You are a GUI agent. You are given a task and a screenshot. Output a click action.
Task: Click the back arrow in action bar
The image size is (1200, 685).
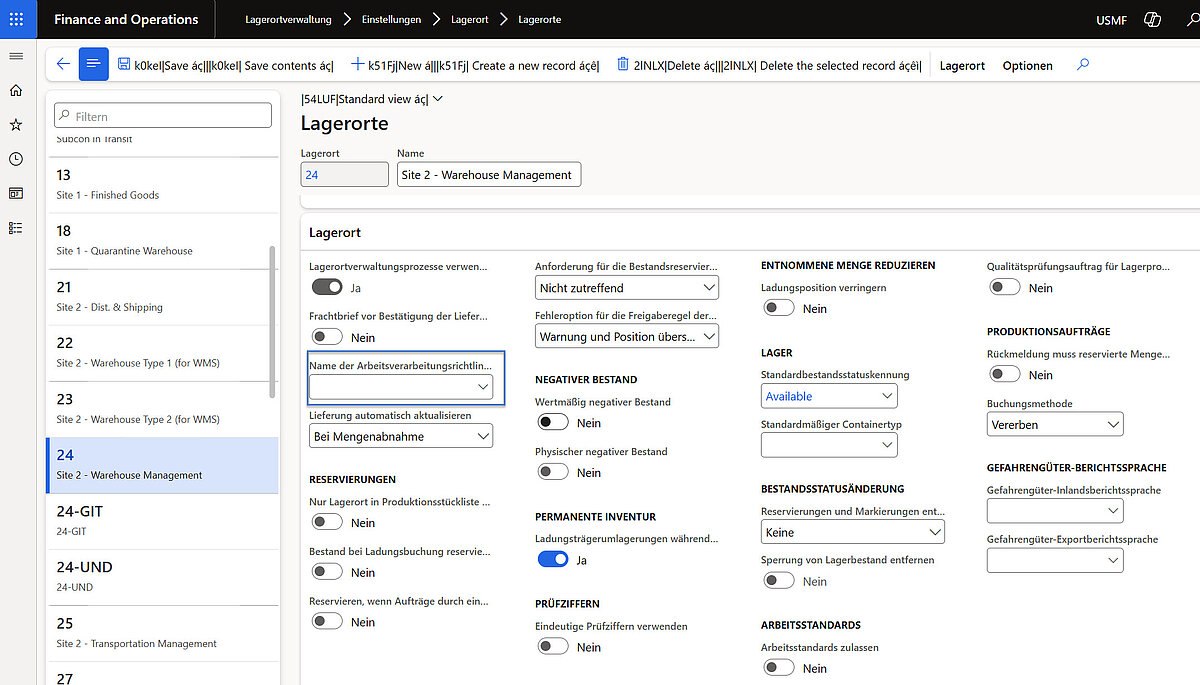tap(63, 65)
